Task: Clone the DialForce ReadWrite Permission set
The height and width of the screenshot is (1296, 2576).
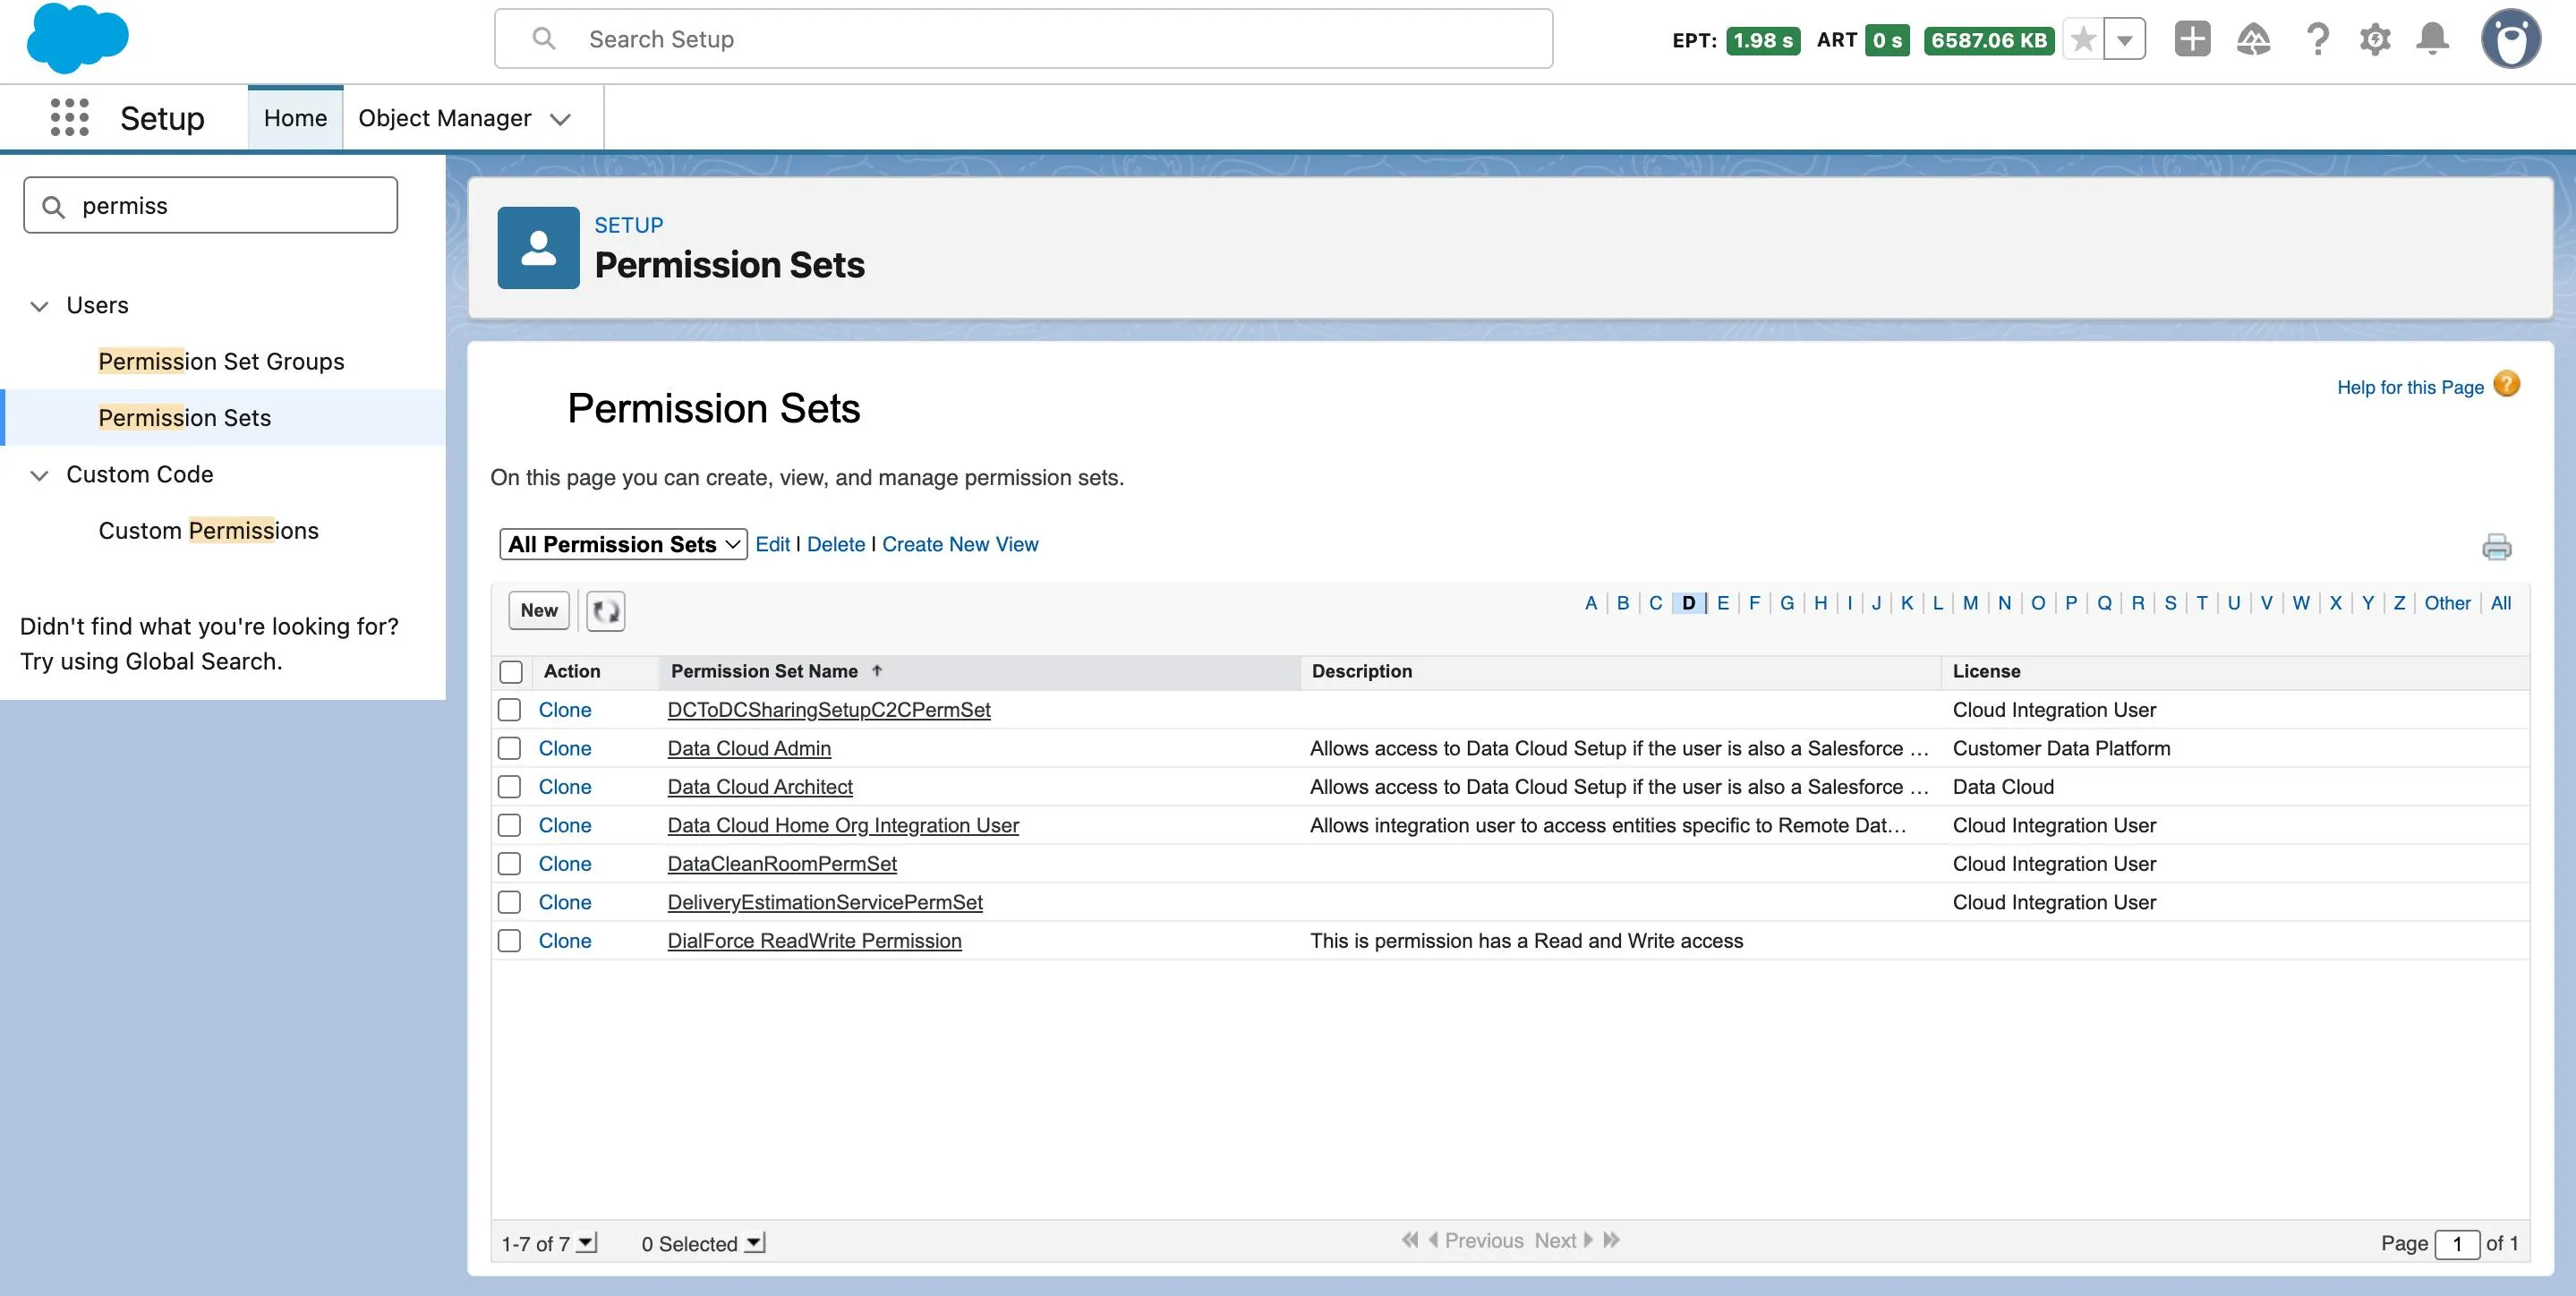Action: pos(565,941)
